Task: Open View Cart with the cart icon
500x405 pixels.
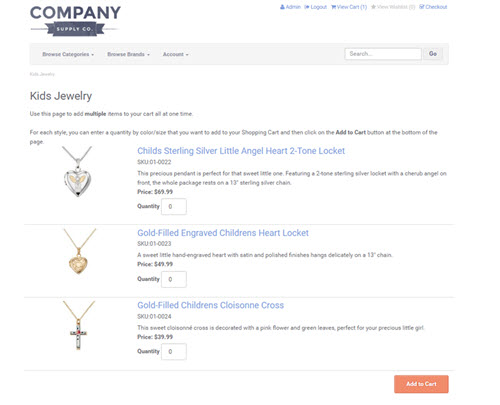Action: point(349,7)
